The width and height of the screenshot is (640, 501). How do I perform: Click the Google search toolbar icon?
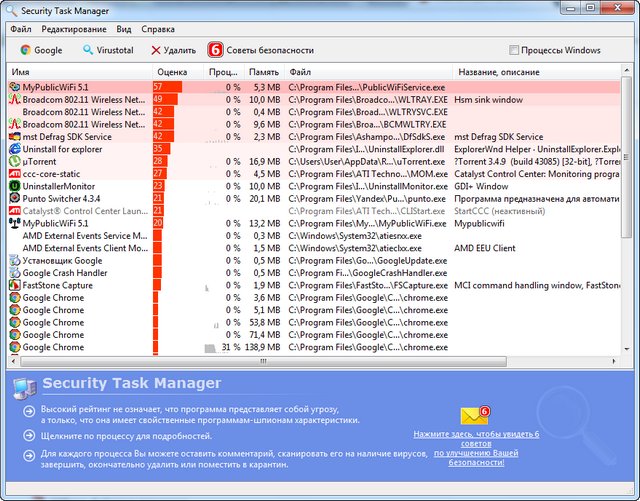pyautogui.click(x=25, y=50)
